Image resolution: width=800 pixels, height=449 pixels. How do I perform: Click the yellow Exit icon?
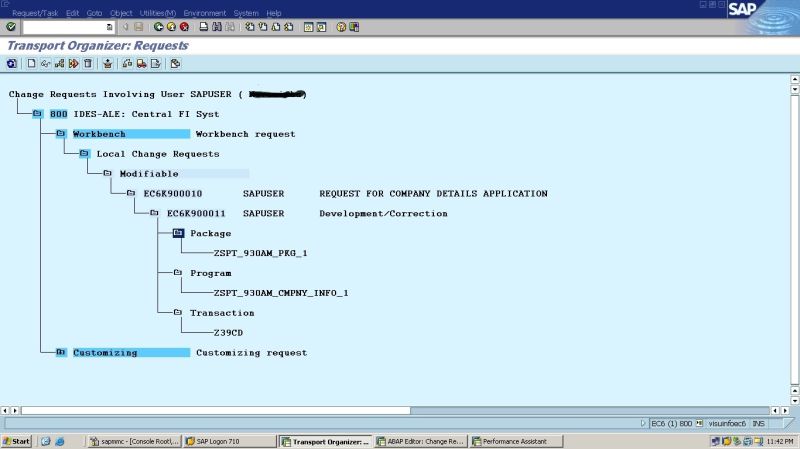(171, 27)
